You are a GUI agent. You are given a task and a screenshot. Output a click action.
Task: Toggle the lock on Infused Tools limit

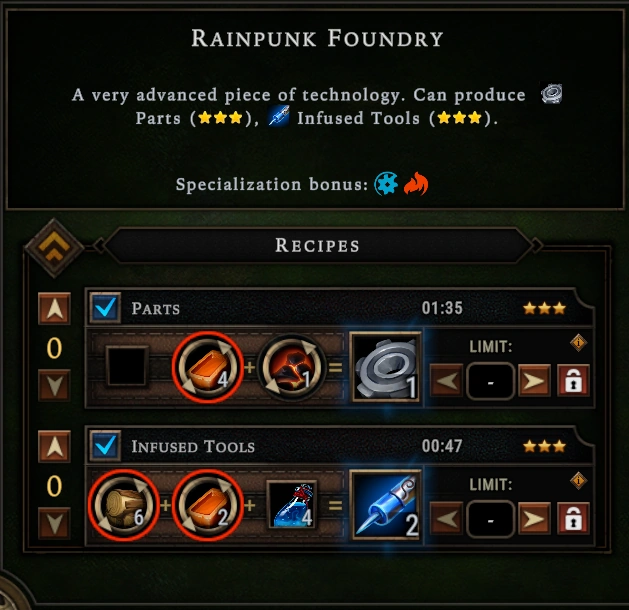573,518
